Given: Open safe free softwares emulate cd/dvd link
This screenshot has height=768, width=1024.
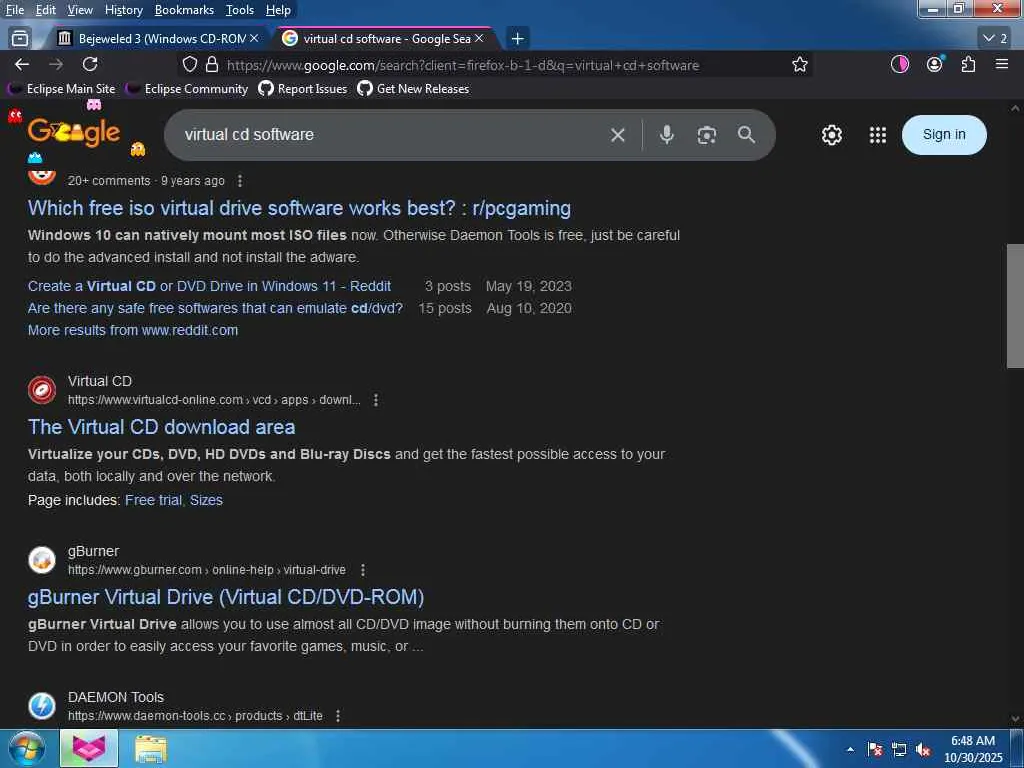Looking at the screenshot, I should 215,308.
